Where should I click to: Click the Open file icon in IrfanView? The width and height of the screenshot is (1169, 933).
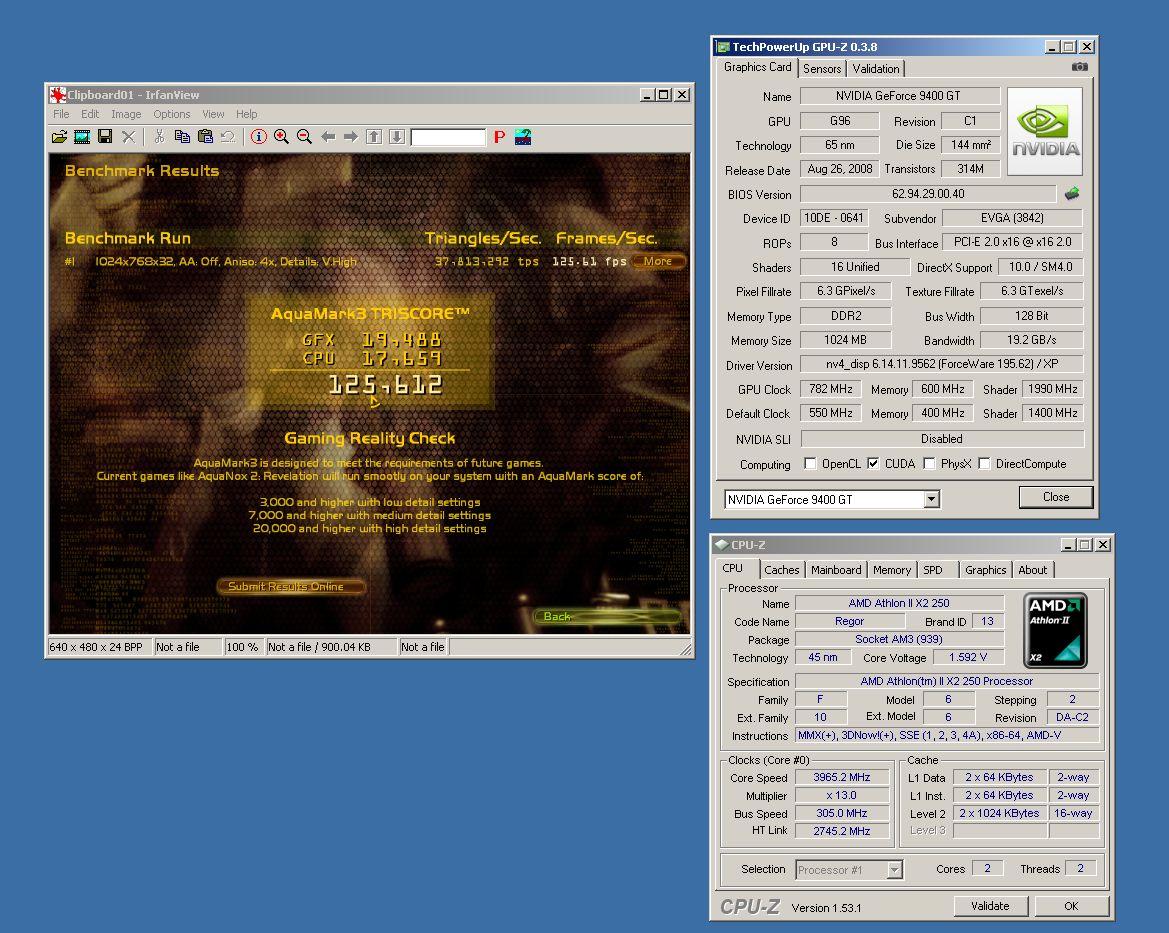tap(59, 136)
